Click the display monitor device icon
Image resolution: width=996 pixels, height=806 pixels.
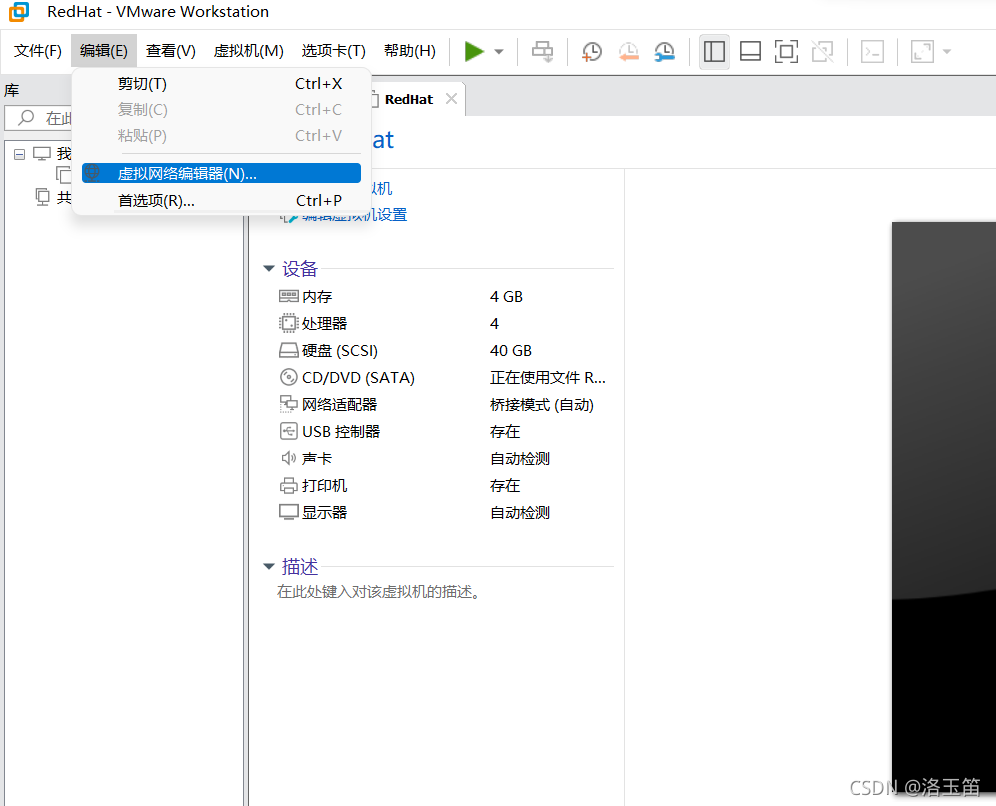288,512
